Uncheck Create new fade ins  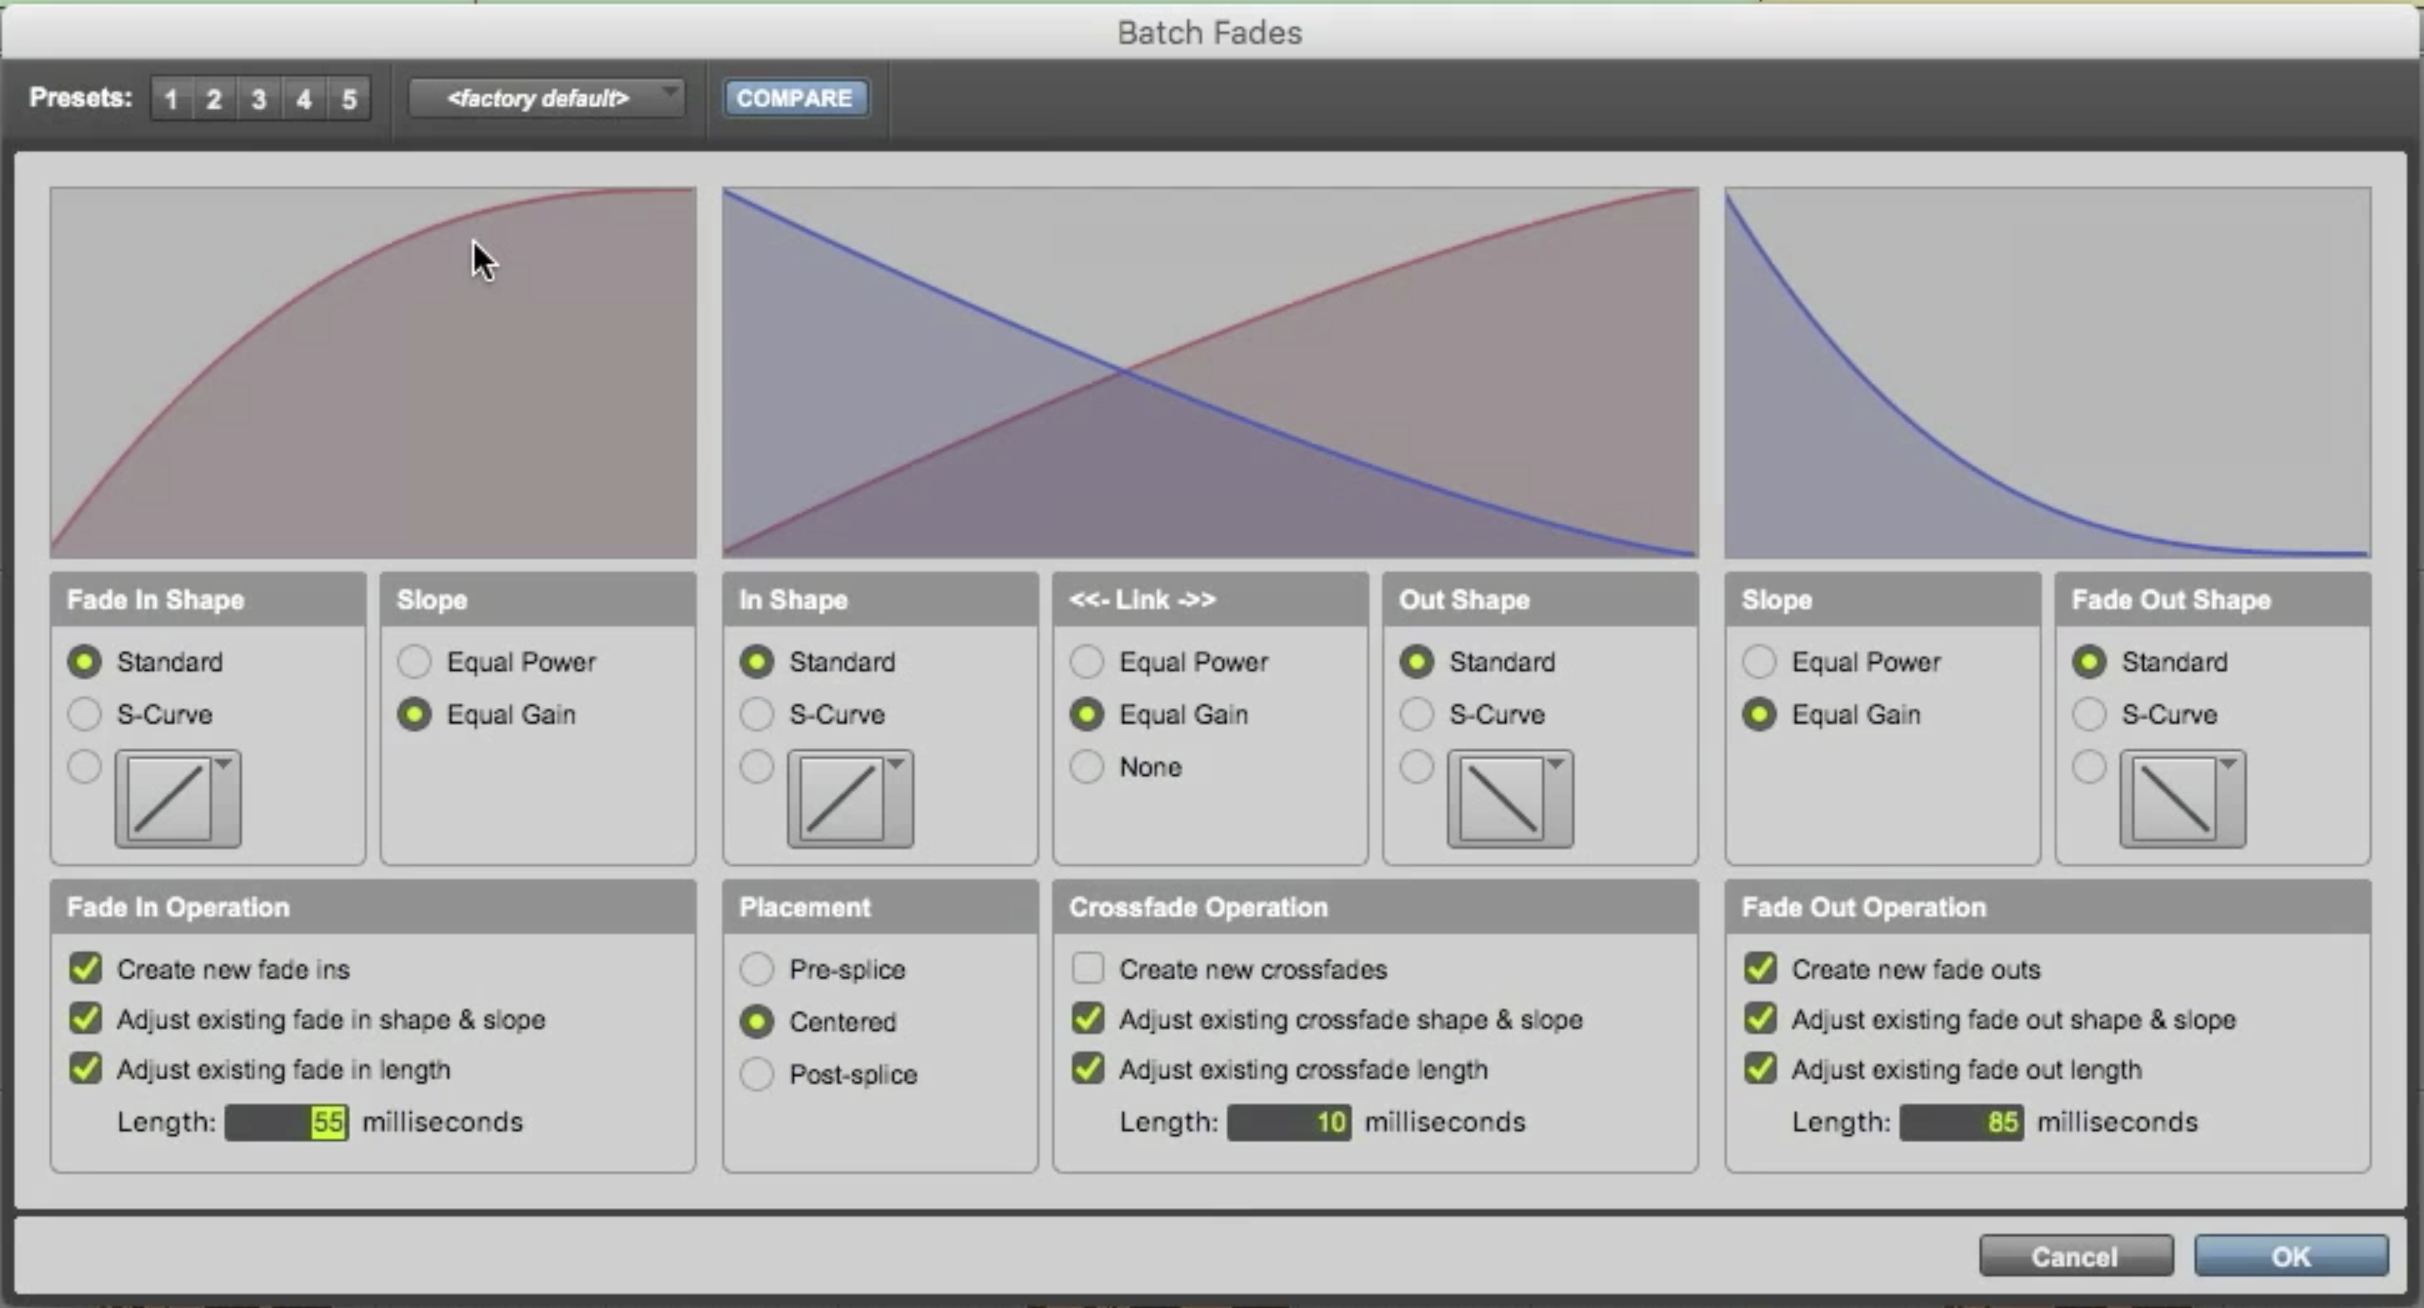[x=86, y=968]
